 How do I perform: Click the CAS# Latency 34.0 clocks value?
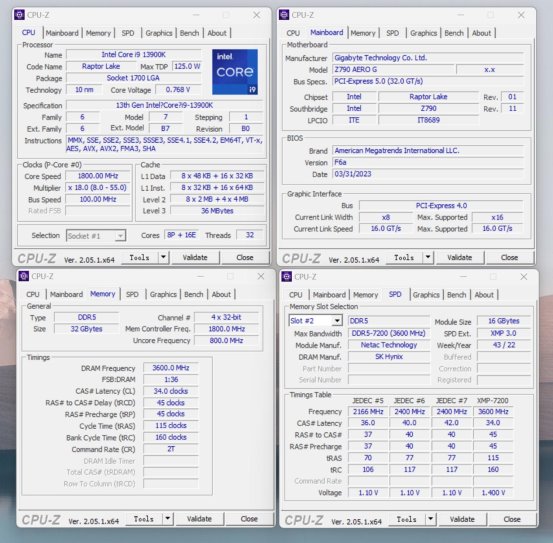click(x=171, y=391)
